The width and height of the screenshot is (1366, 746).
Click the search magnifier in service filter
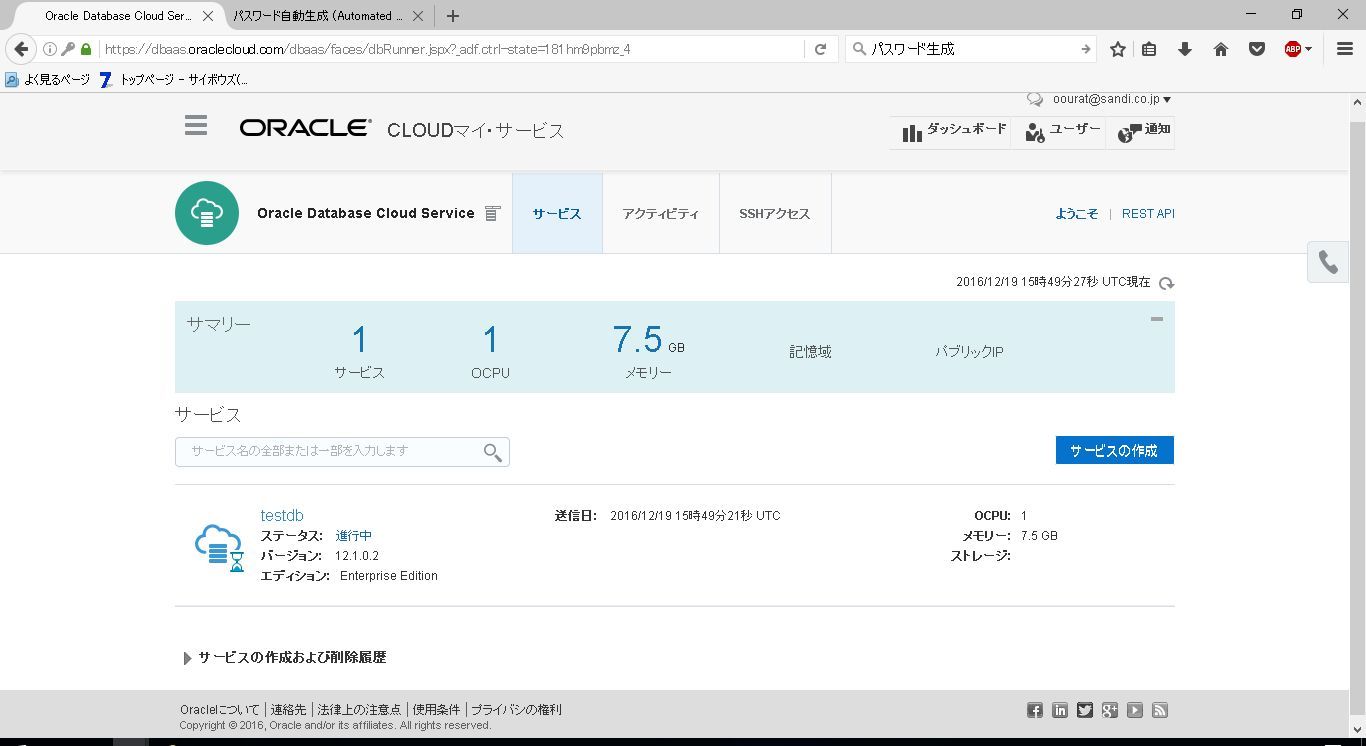(x=492, y=452)
